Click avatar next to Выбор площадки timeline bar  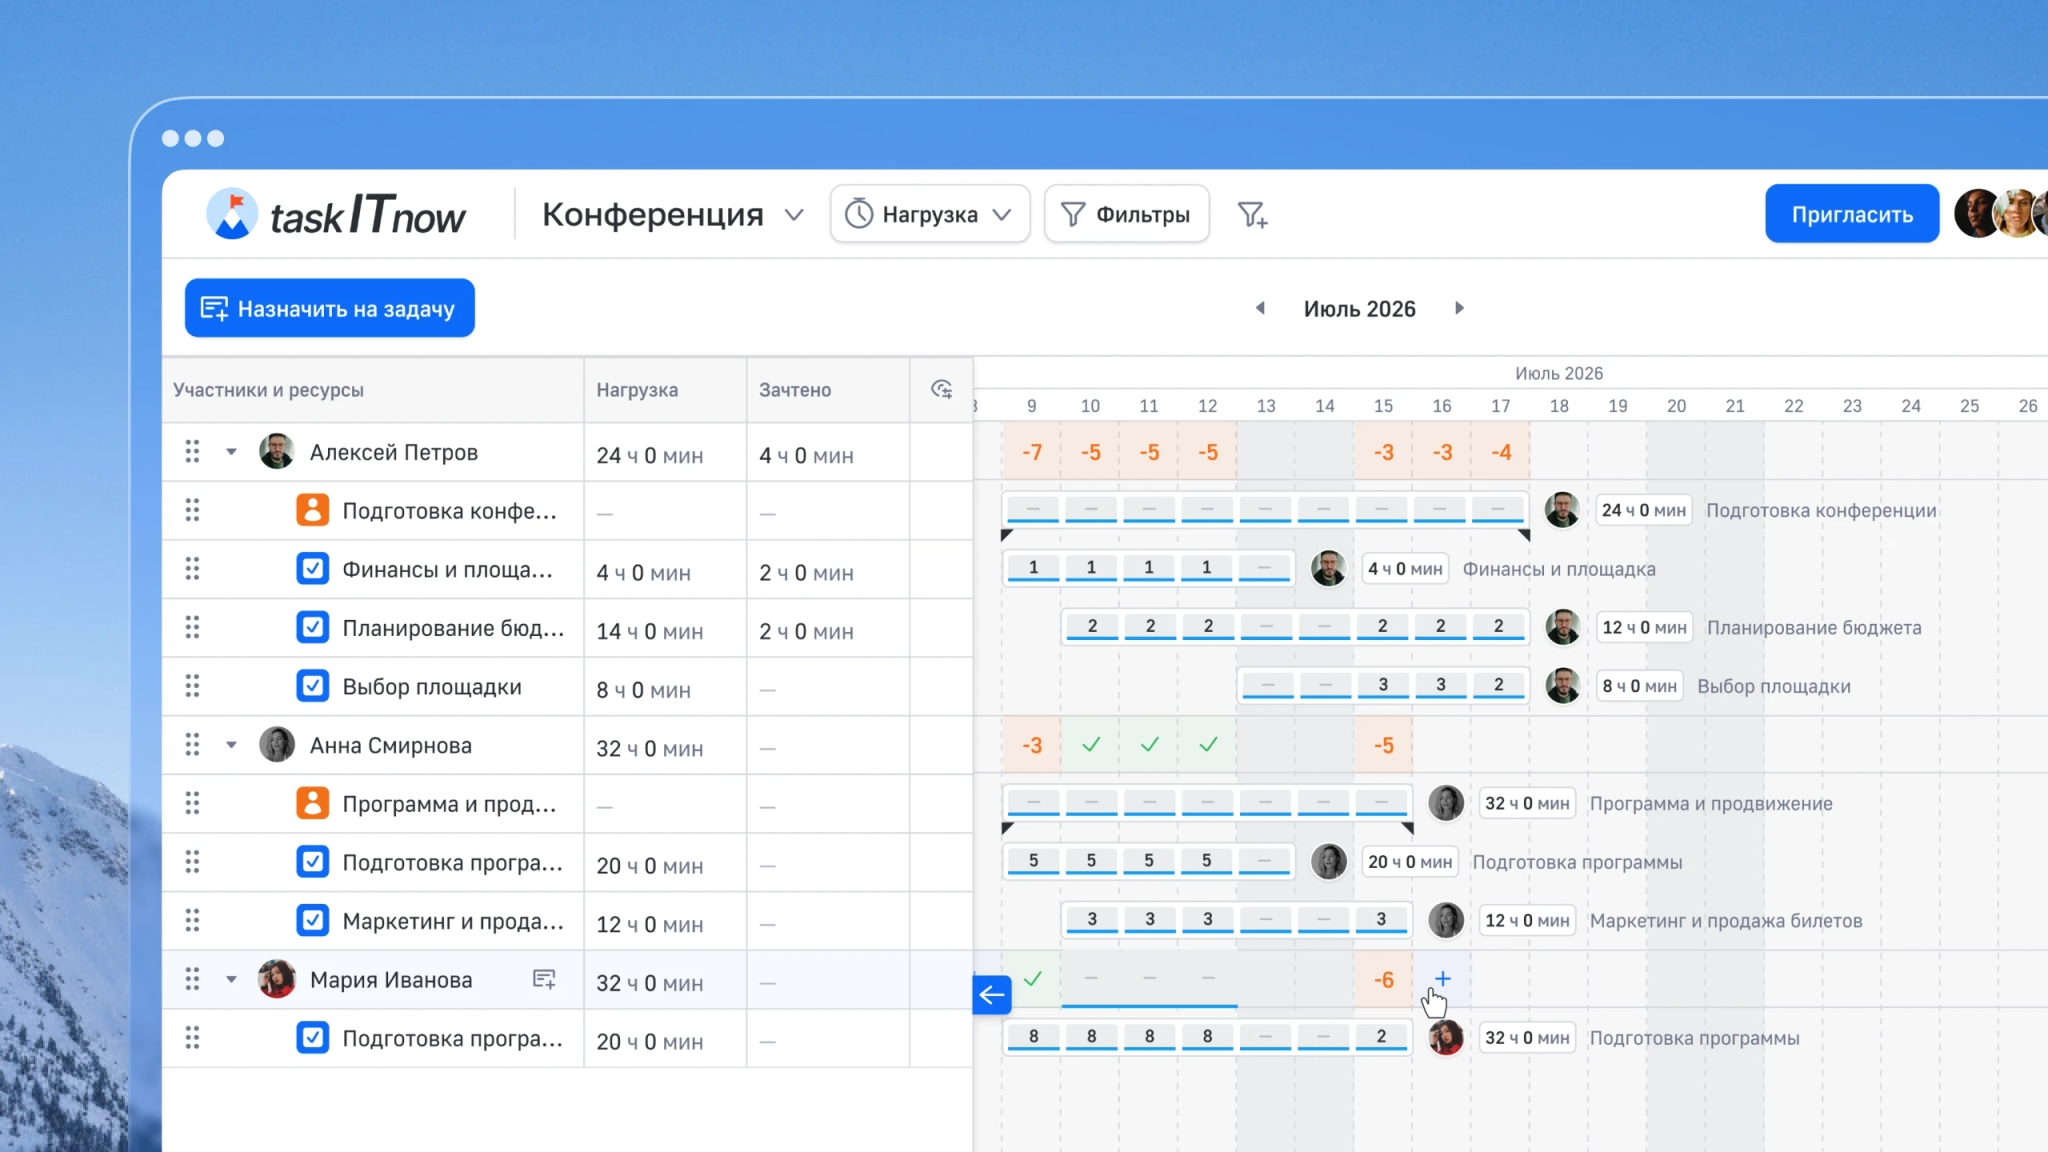(x=1562, y=686)
